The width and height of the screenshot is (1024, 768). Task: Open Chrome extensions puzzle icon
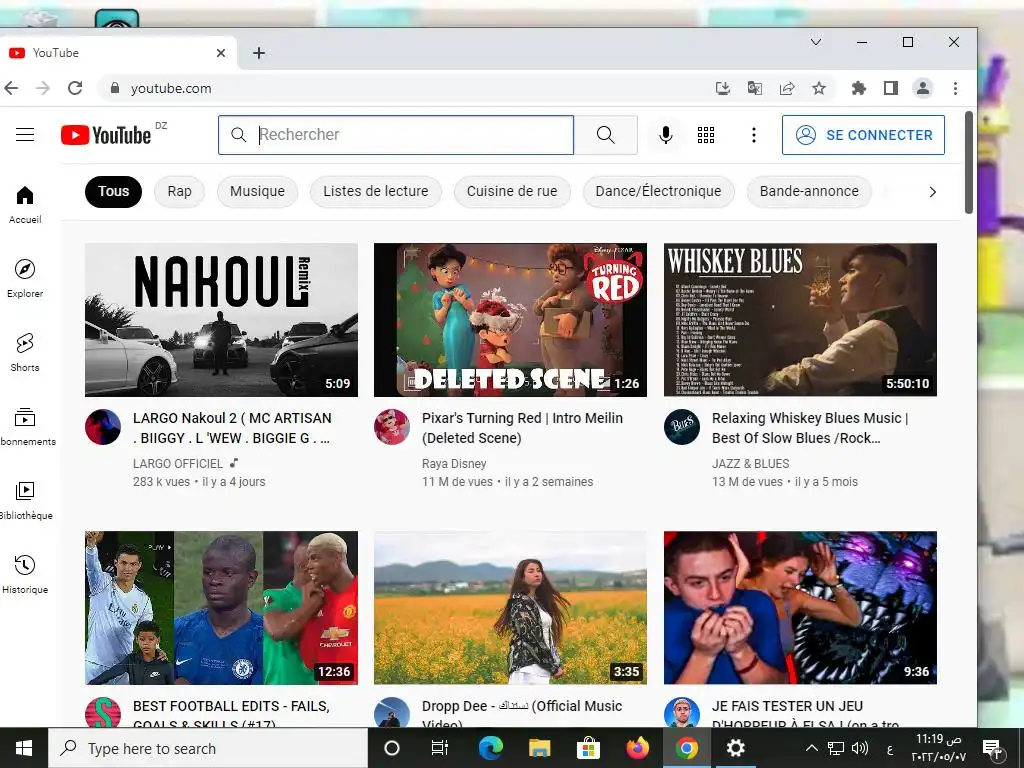[859, 88]
